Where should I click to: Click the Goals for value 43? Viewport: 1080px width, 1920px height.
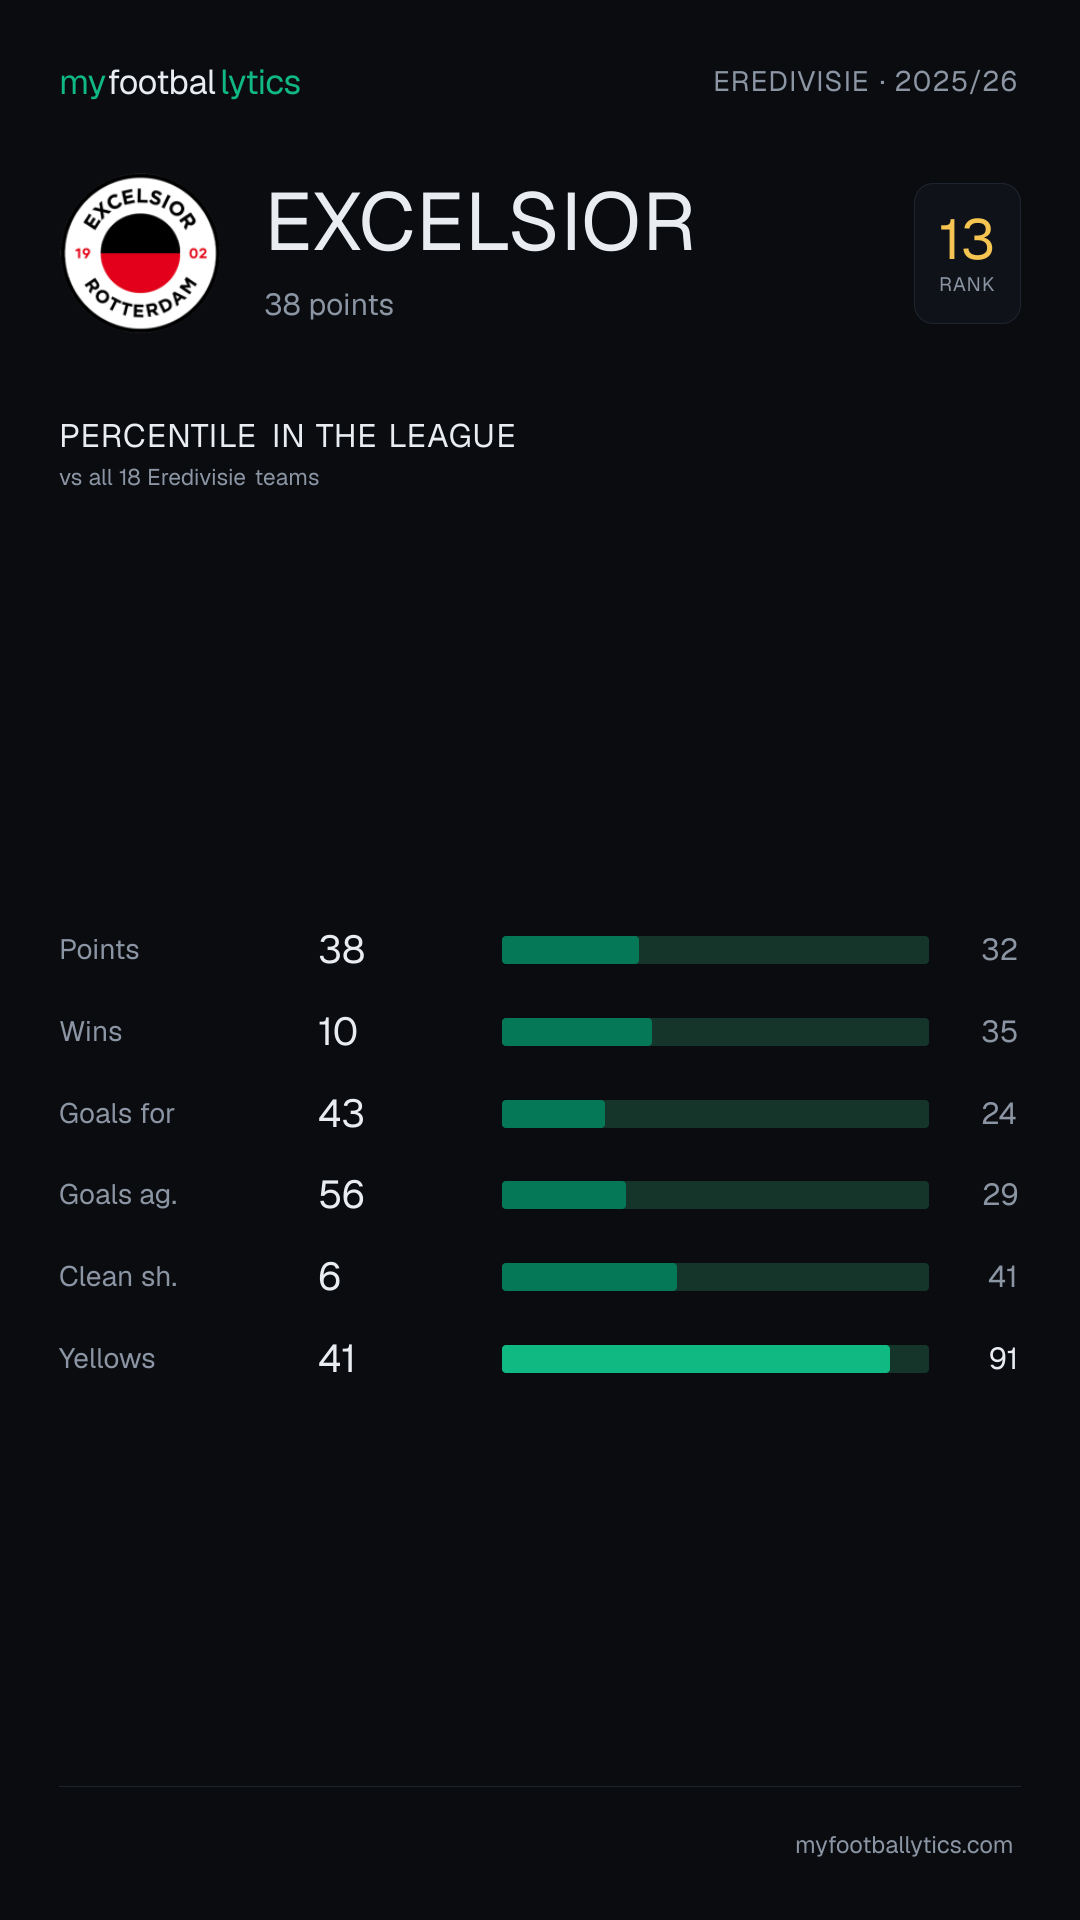click(341, 1114)
